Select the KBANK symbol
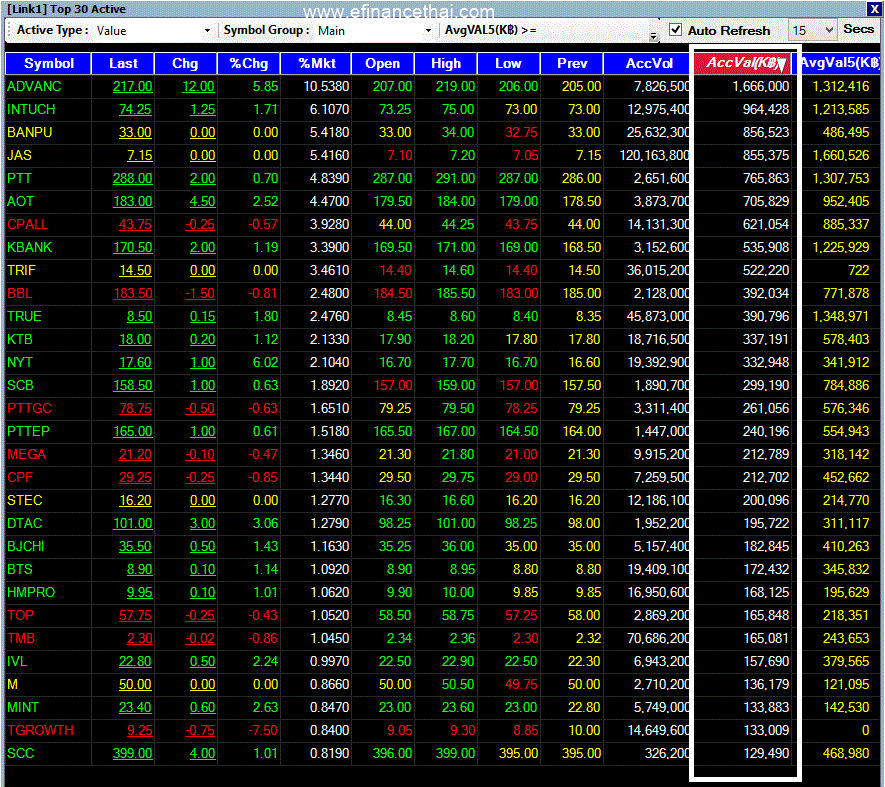Viewport: 885px width, 787px height. (29, 247)
